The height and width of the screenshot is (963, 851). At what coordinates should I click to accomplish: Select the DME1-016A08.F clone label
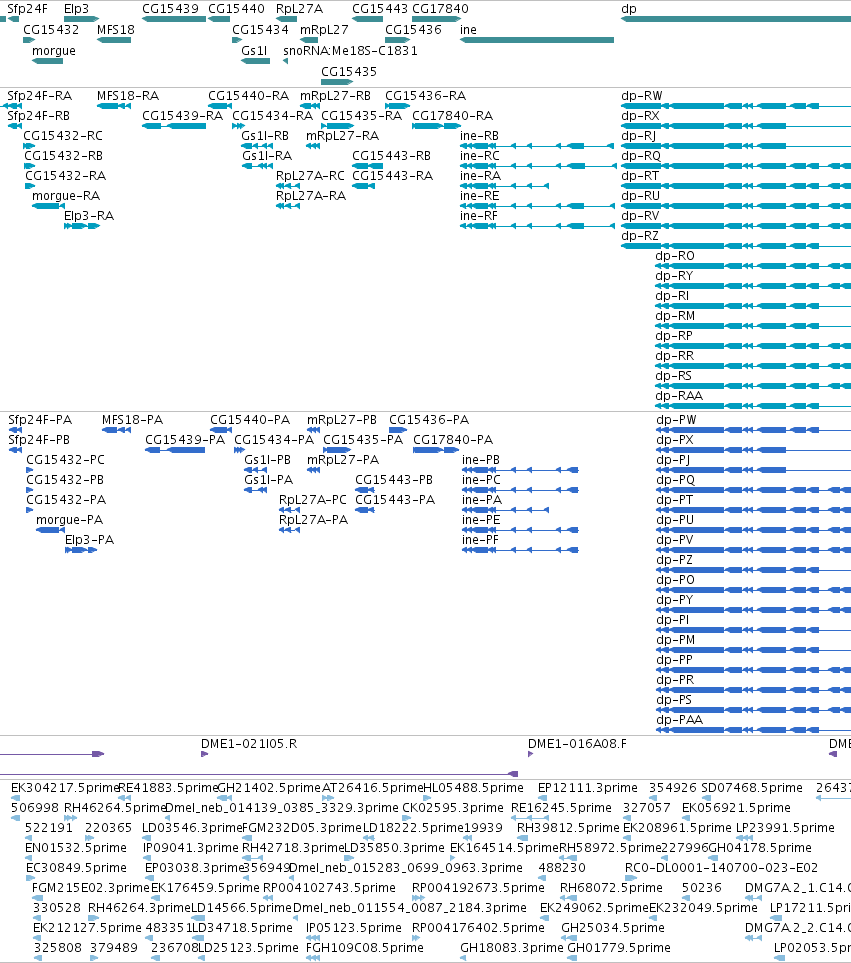coord(577,744)
